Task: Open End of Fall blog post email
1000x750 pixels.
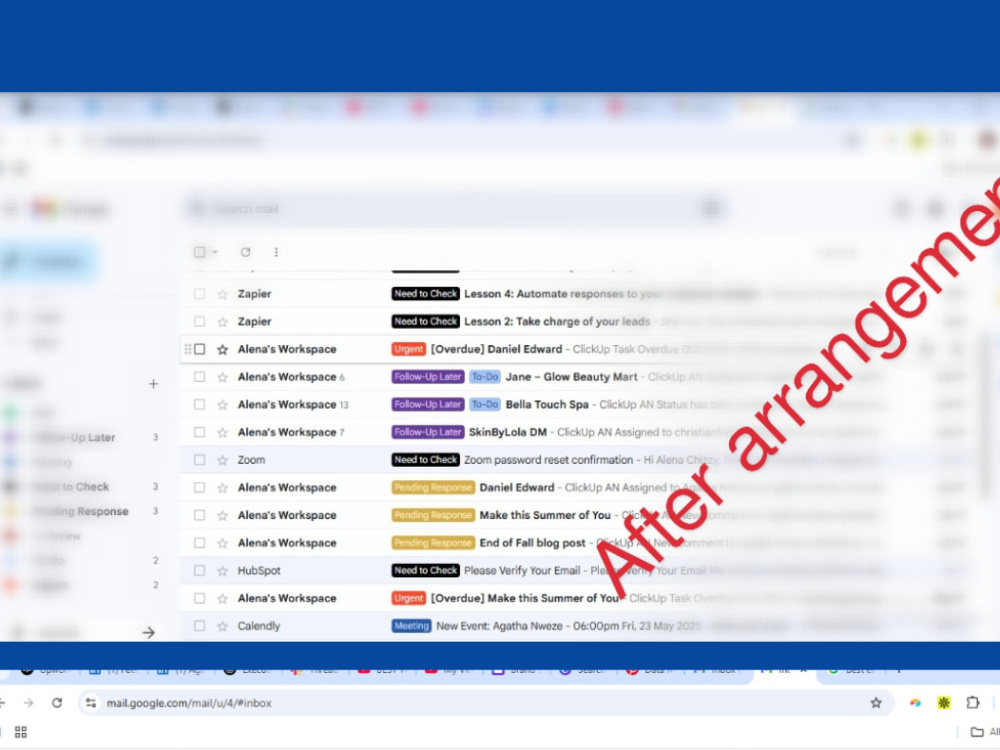Action: [533, 543]
